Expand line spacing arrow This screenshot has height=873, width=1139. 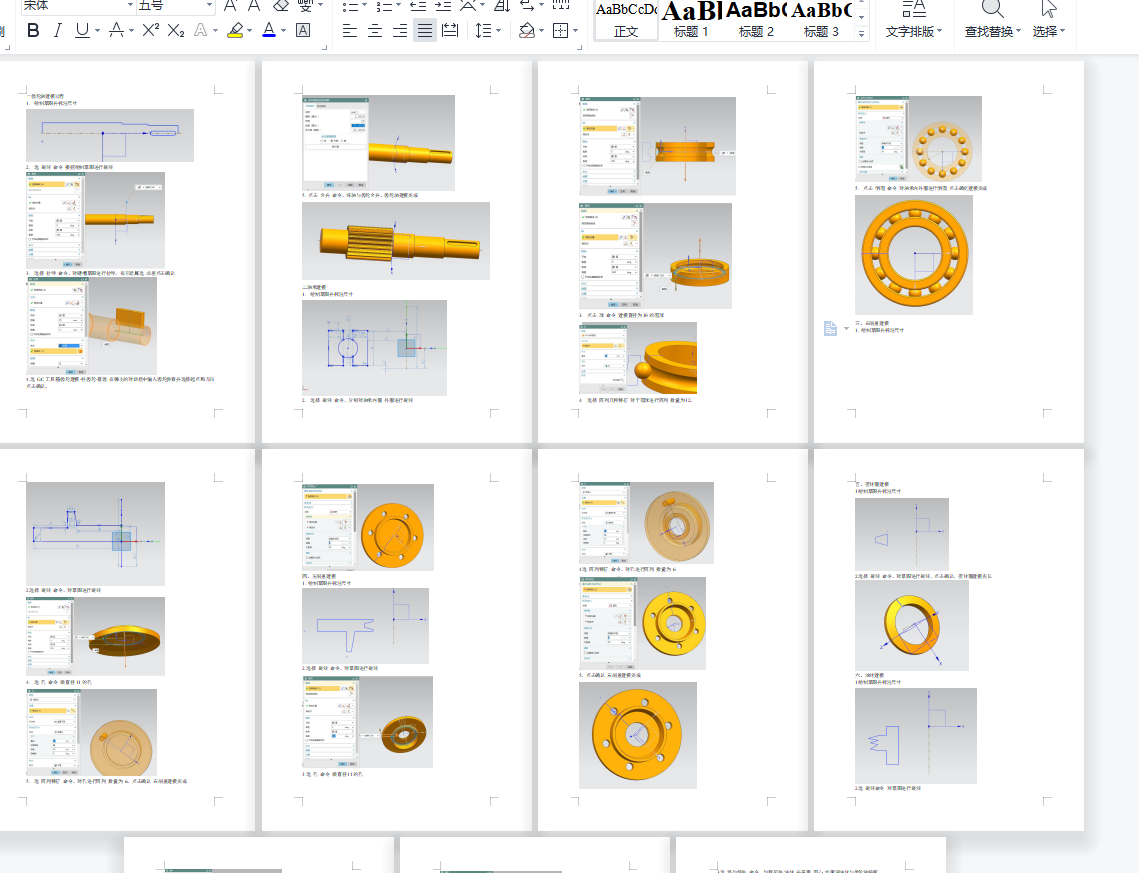click(498, 31)
